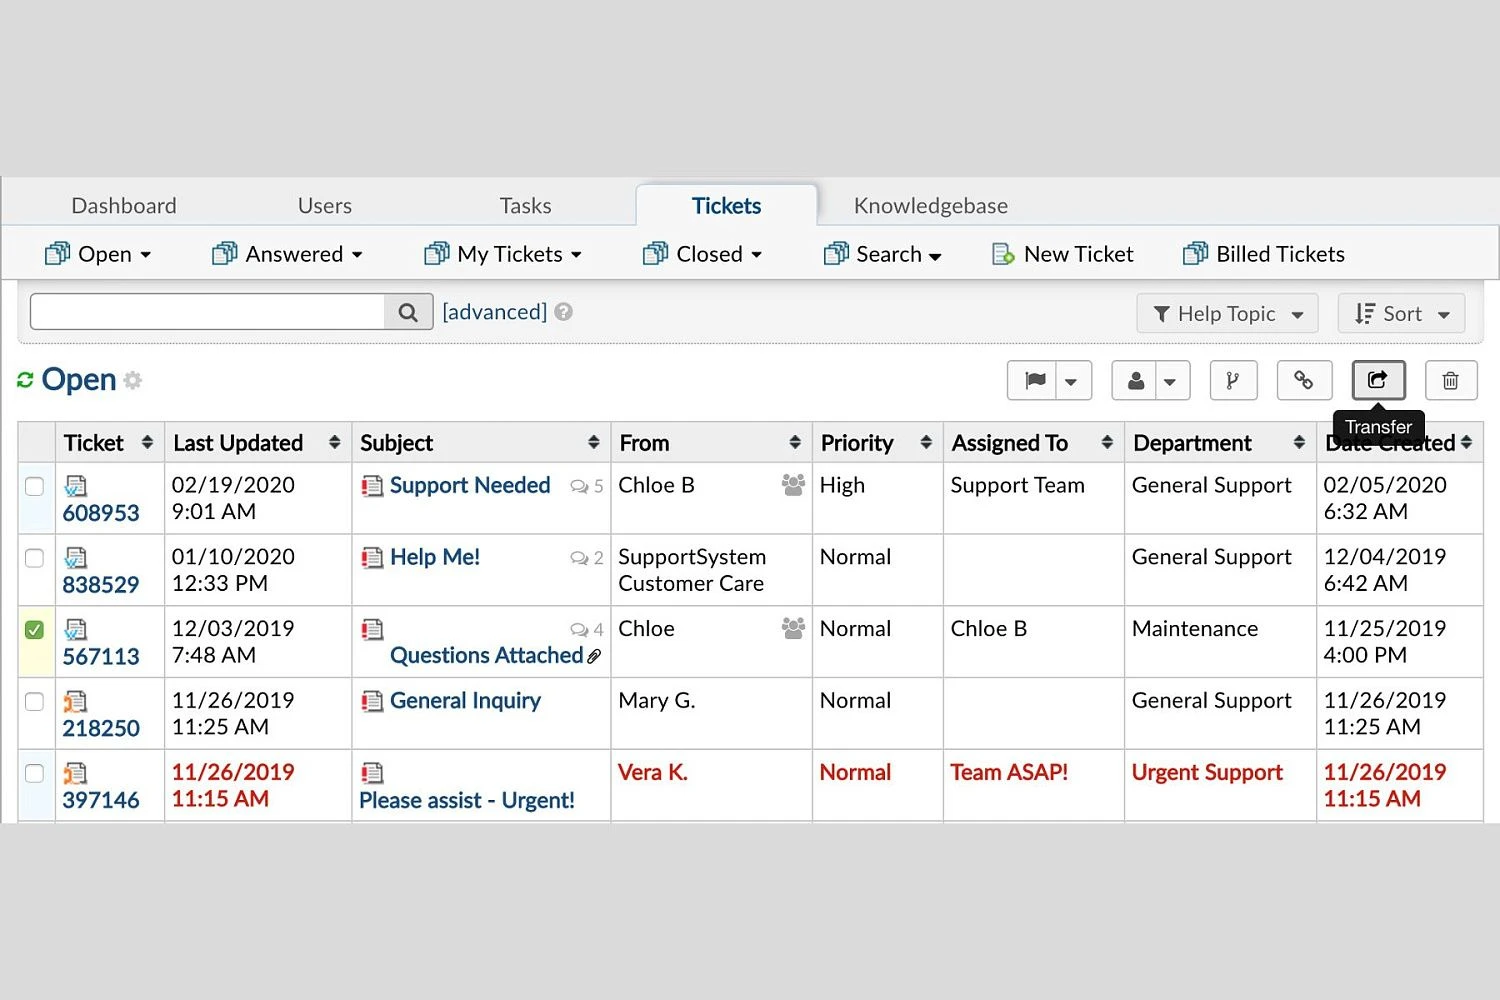Click into the ticket search text field
The image size is (1500, 1000).
pyautogui.click(x=207, y=312)
